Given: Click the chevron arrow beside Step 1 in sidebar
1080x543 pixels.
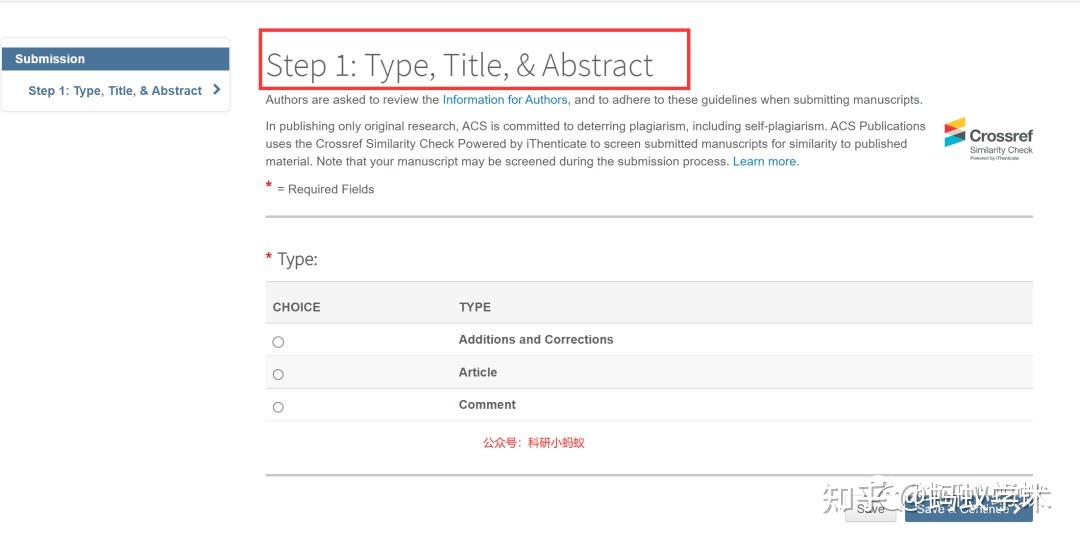Looking at the screenshot, I should (217, 90).
